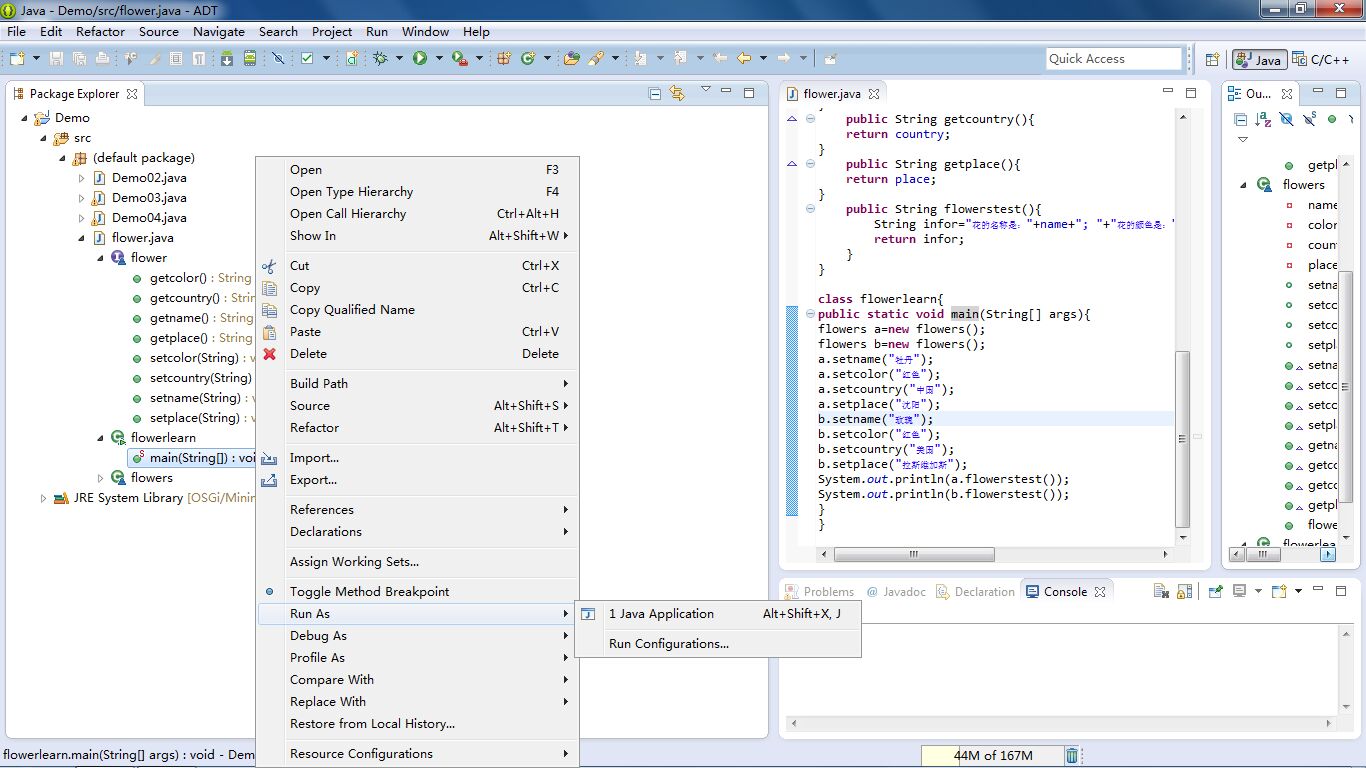1366x768 pixels.
Task: Click the Run Last External Tool icon
Action: tap(459, 59)
